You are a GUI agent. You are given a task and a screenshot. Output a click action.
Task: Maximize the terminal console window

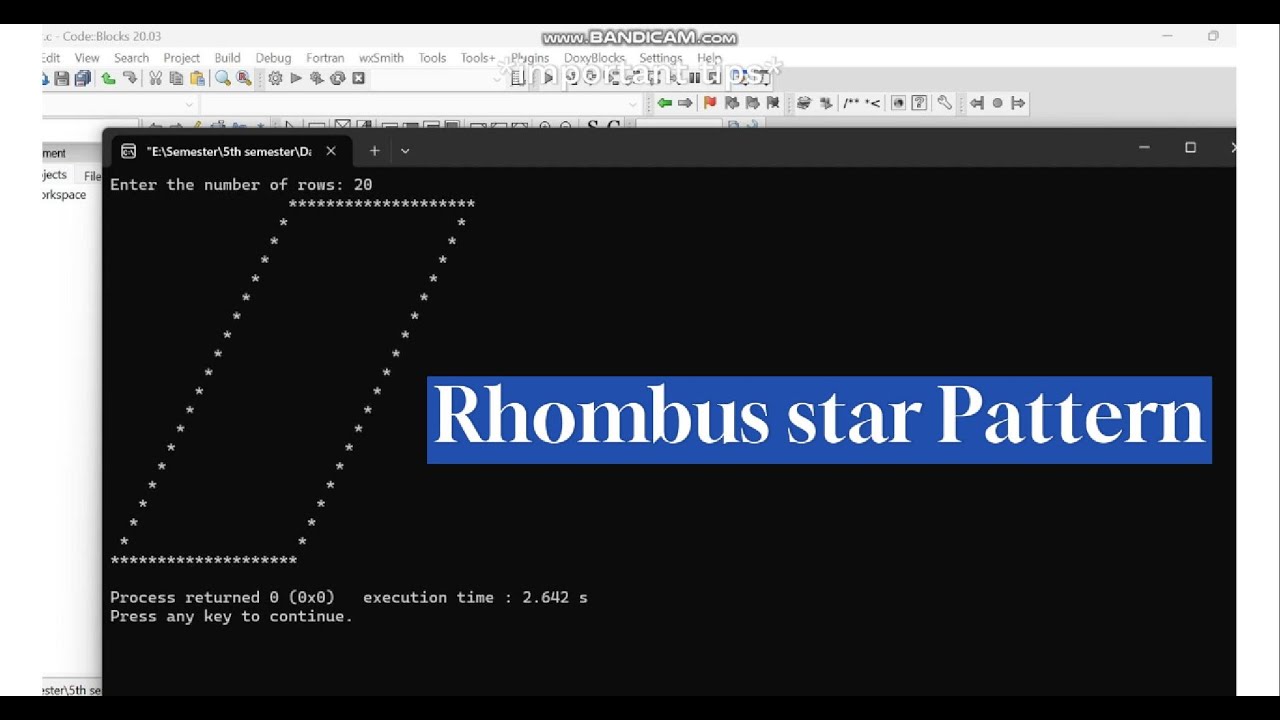1190,148
